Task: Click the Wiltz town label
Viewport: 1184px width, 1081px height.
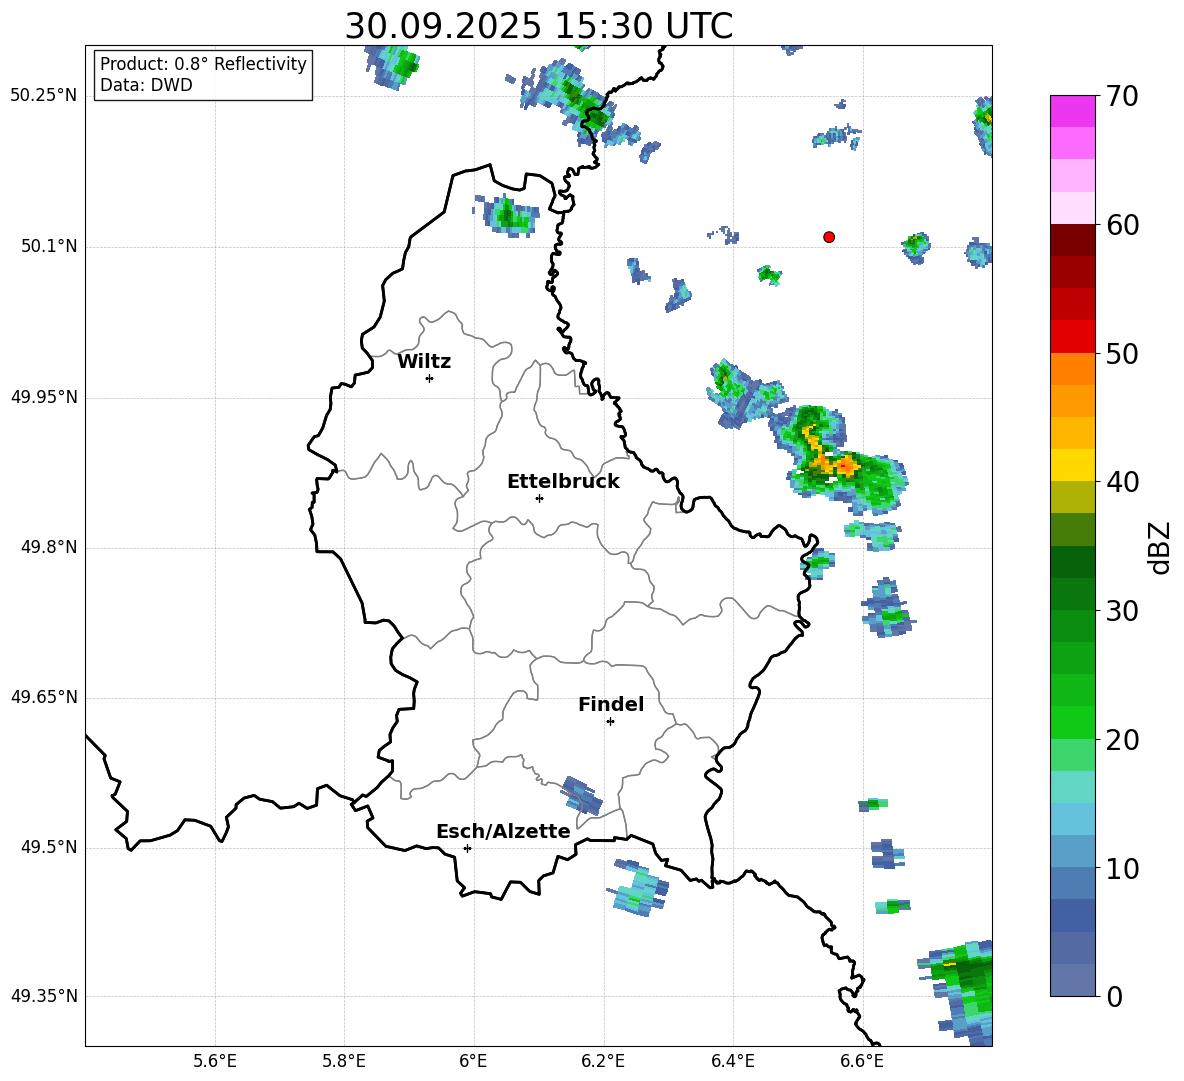Action: point(424,362)
